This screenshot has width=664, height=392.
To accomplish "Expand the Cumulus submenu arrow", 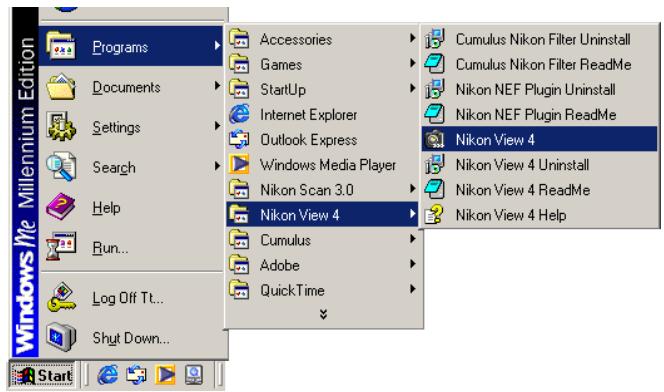I will tap(412, 239).
